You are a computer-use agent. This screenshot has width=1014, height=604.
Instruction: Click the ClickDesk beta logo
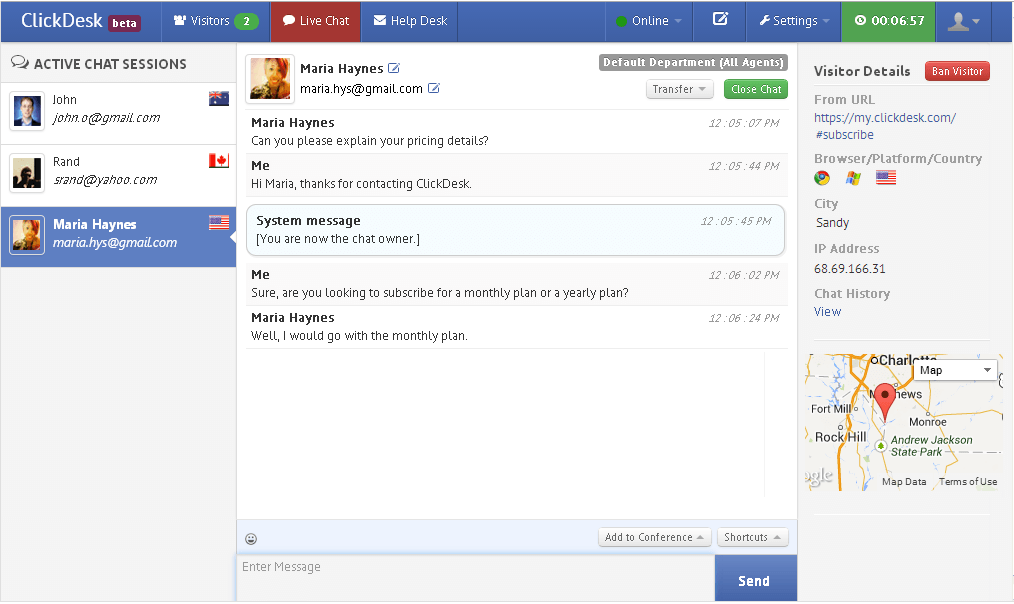(80, 21)
